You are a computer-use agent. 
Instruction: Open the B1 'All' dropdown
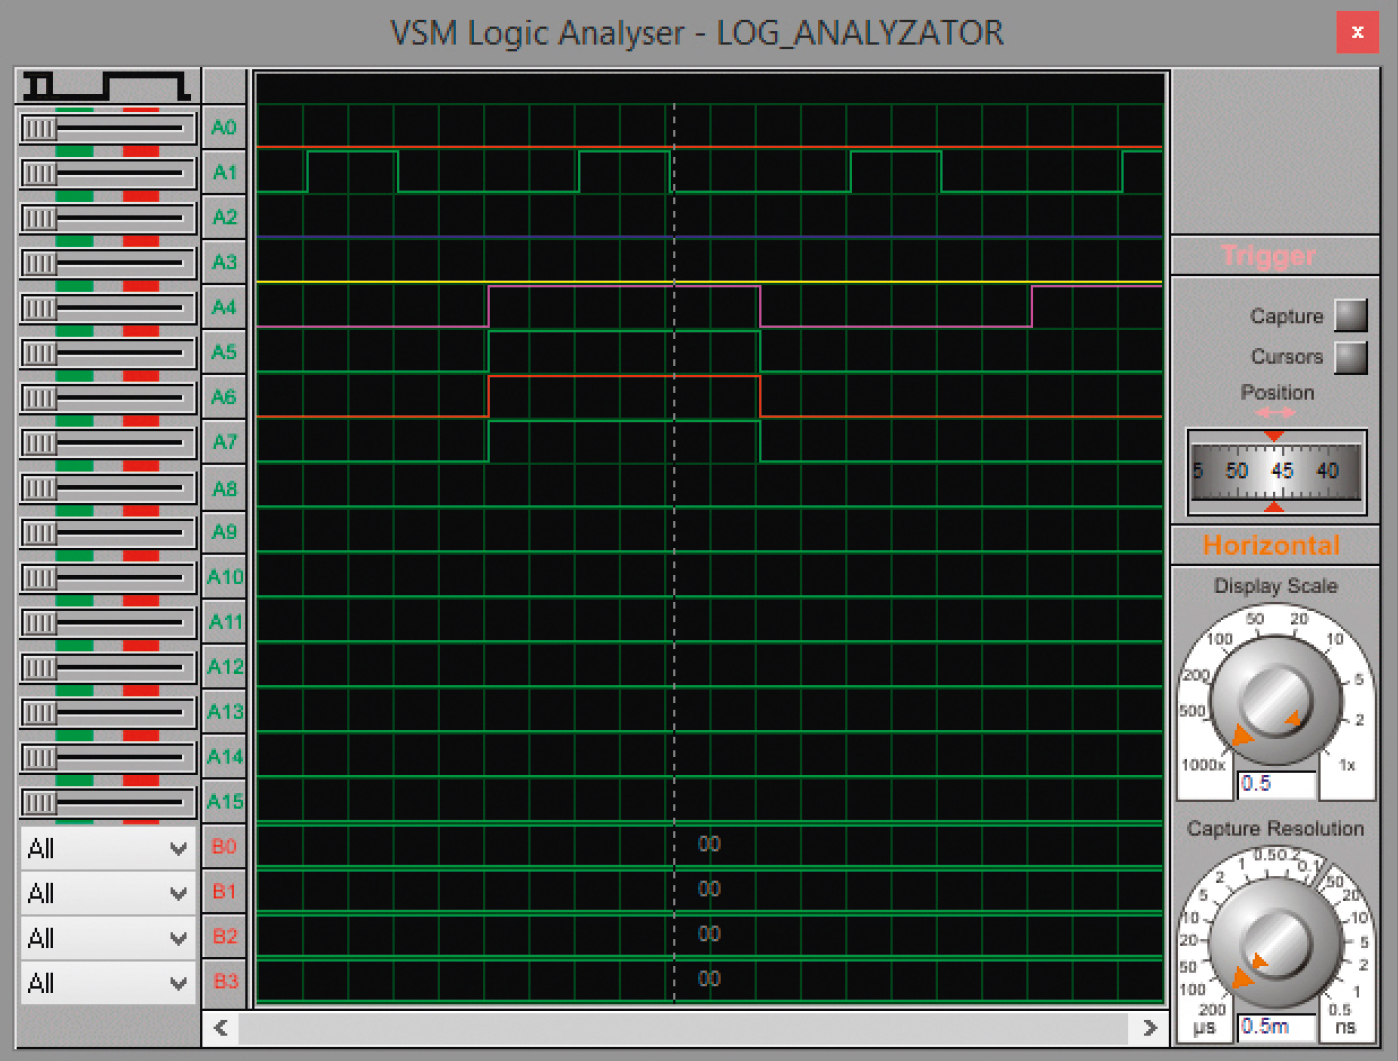point(107,893)
